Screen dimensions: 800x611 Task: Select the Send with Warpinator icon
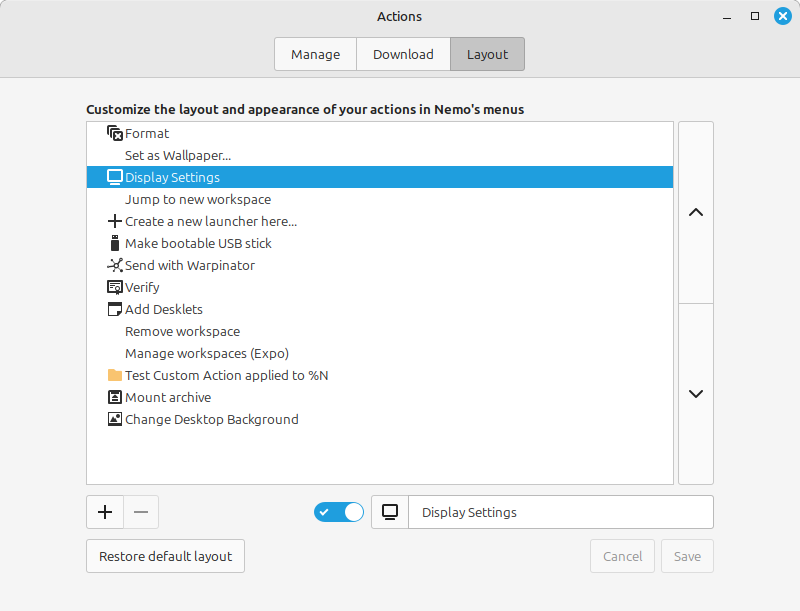[x=113, y=265]
